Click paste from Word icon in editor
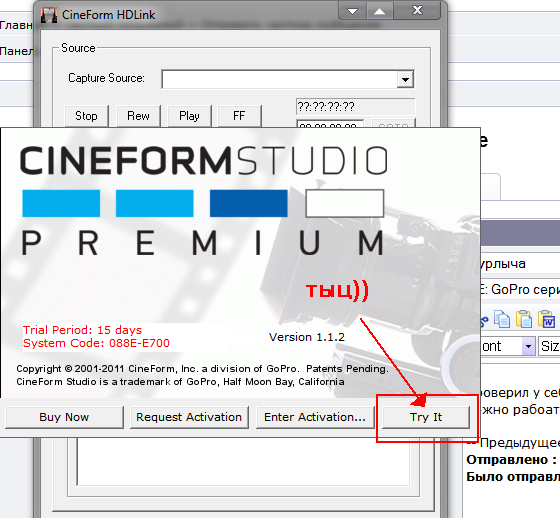 click(x=546, y=319)
